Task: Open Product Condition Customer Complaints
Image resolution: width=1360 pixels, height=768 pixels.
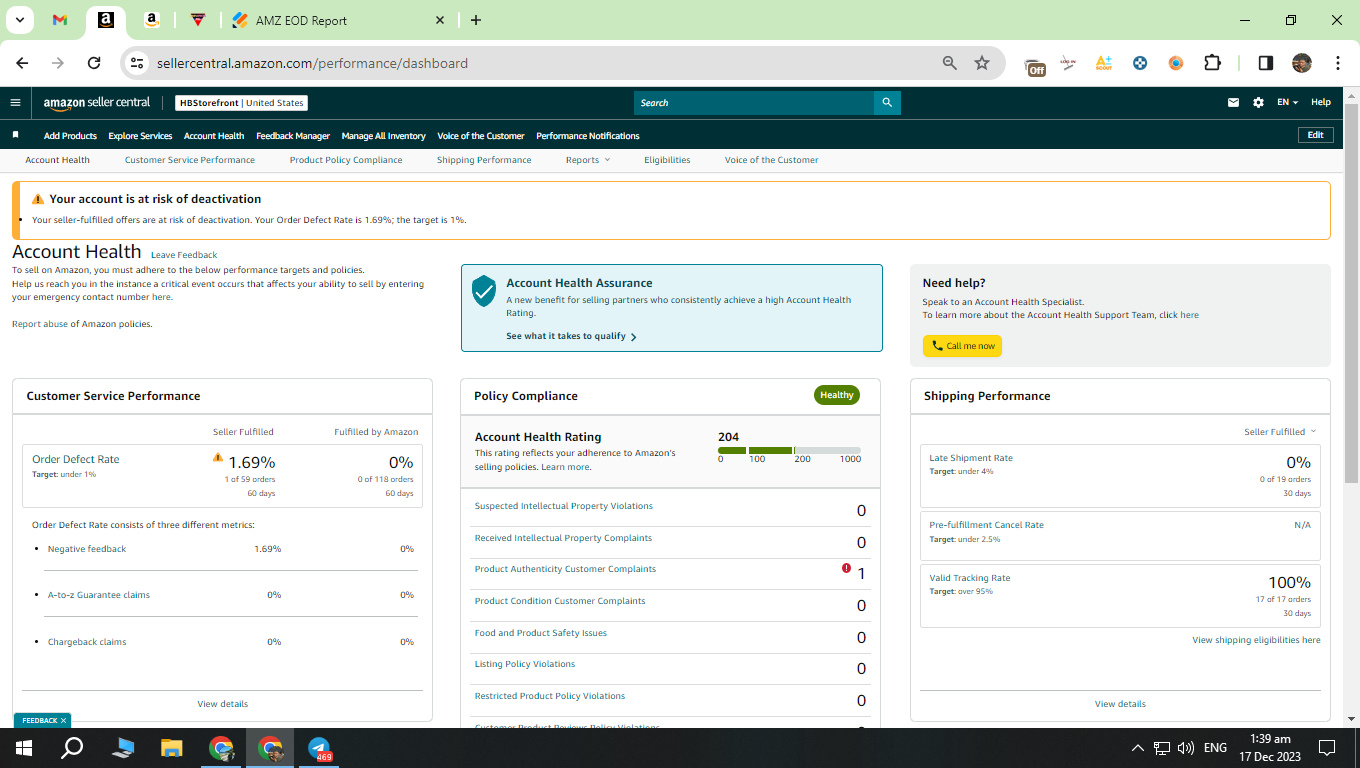Action: coord(560,601)
